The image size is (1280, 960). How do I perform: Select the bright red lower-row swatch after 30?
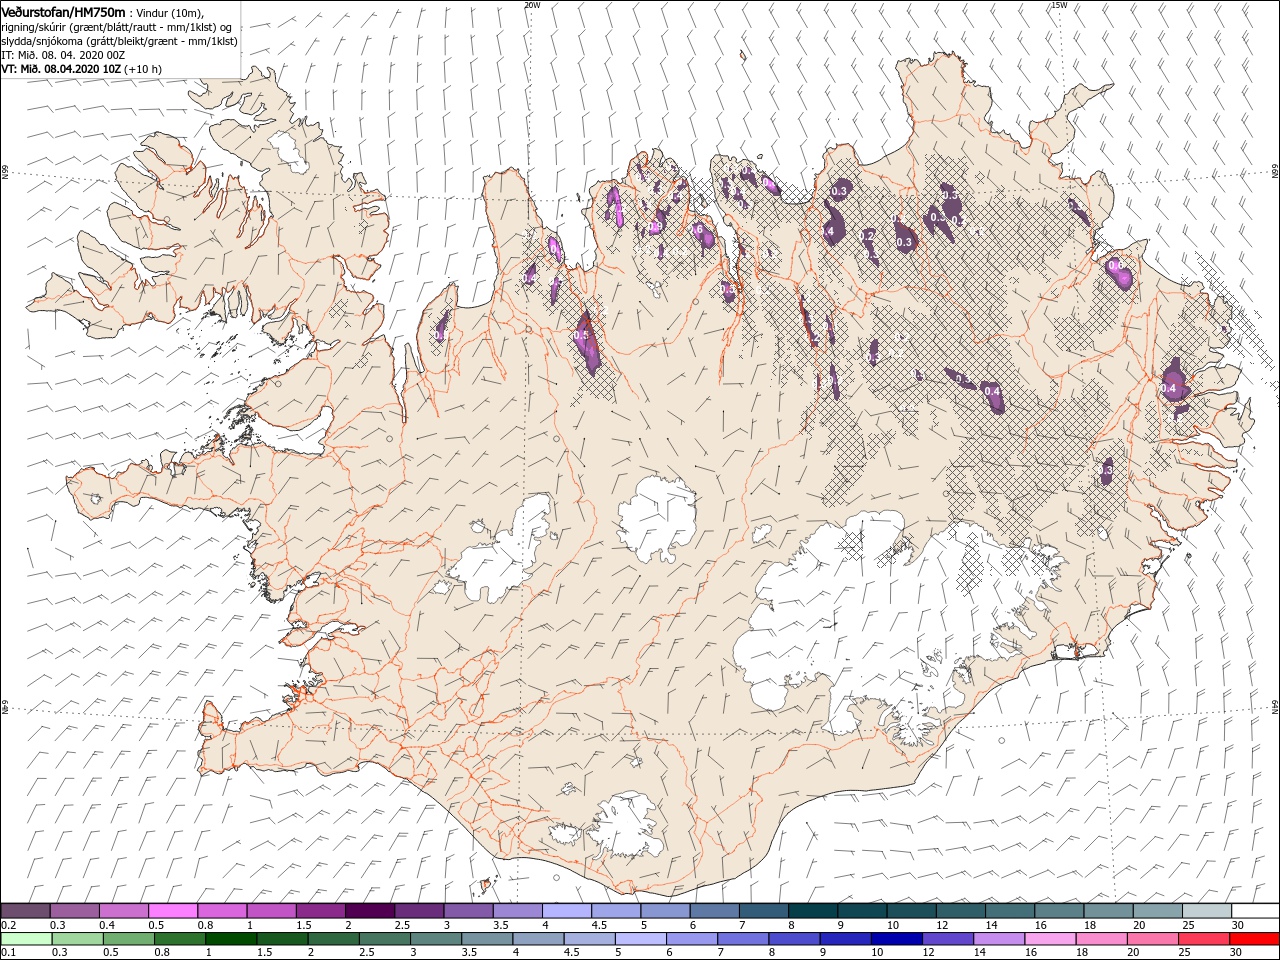pos(1253,939)
